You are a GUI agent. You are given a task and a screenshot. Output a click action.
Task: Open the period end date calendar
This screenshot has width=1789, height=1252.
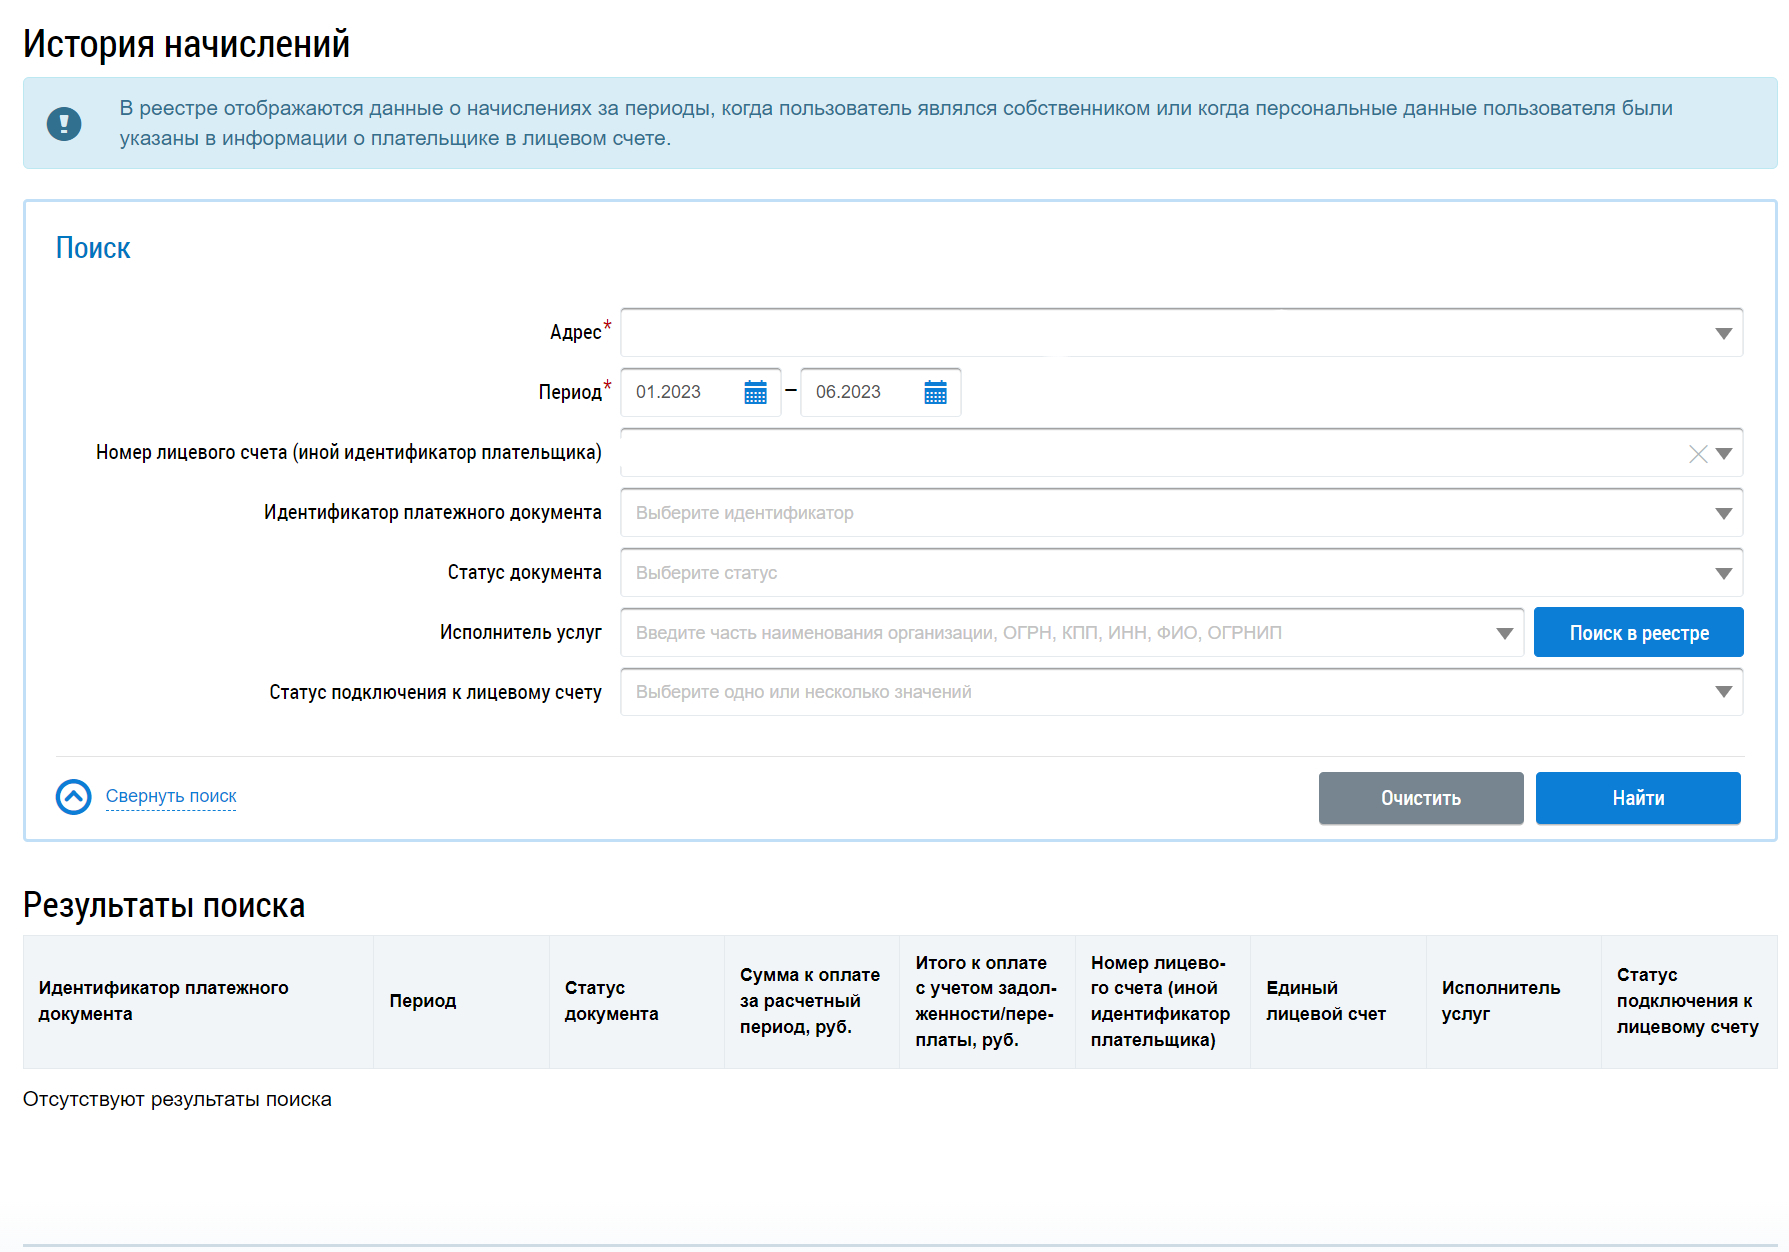(935, 392)
